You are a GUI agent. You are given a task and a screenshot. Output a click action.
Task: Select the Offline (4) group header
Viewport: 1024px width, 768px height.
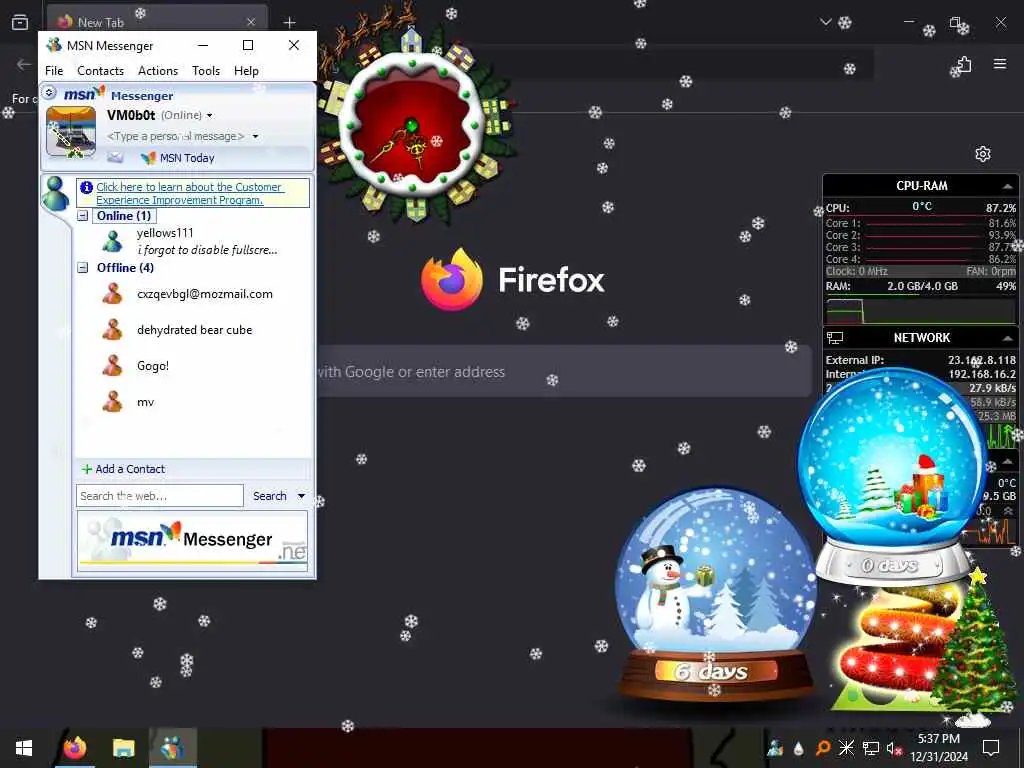pos(125,268)
